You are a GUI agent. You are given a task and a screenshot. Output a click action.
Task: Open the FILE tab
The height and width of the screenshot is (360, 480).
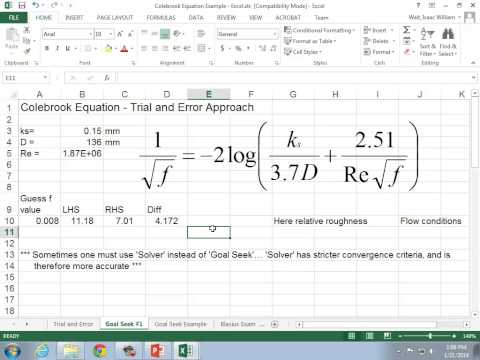(13, 18)
